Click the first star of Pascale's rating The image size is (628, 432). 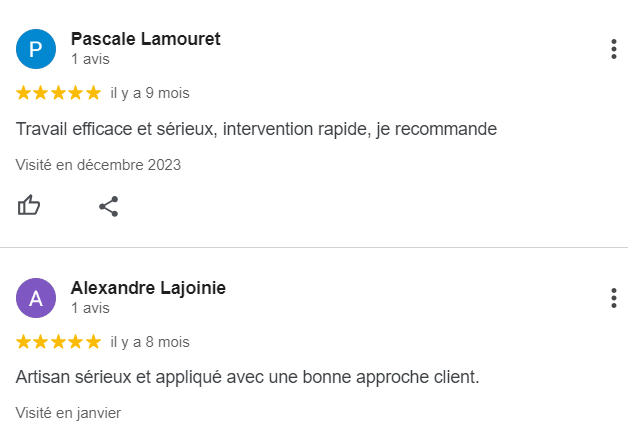[x=23, y=92]
